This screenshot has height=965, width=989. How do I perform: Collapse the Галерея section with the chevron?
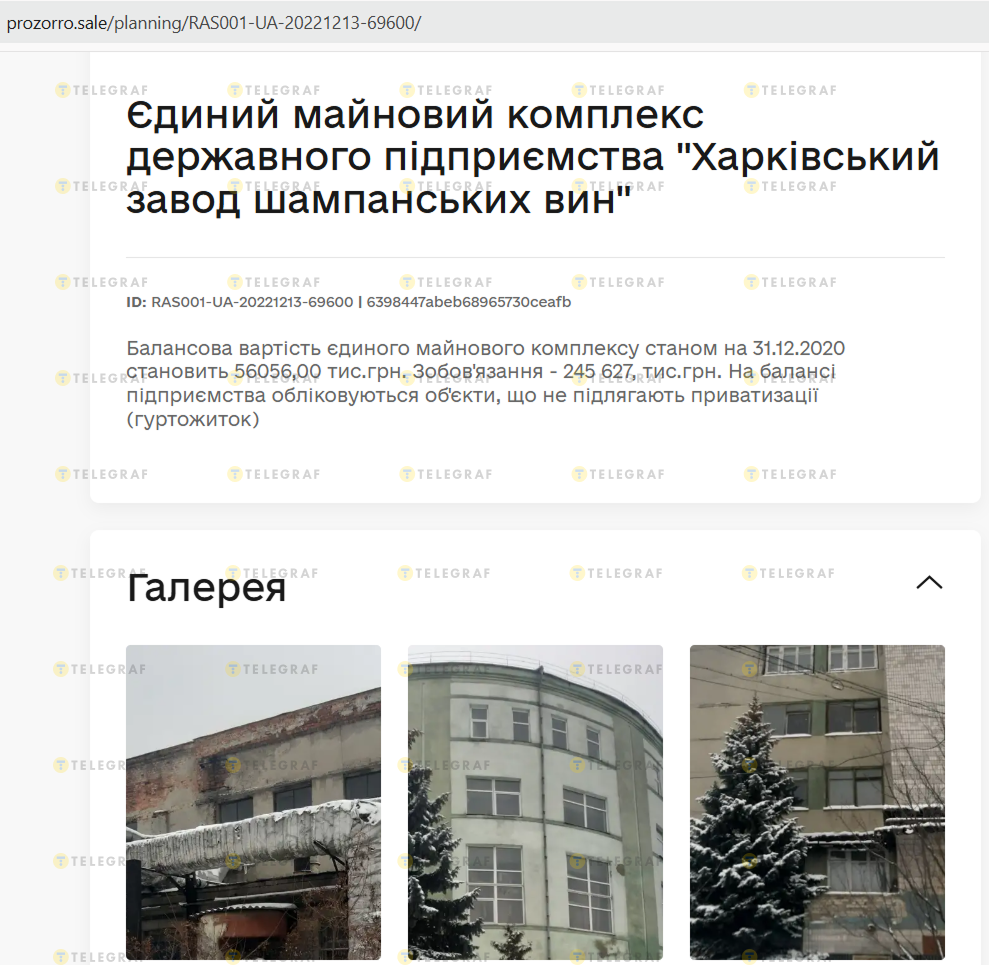(929, 582)
